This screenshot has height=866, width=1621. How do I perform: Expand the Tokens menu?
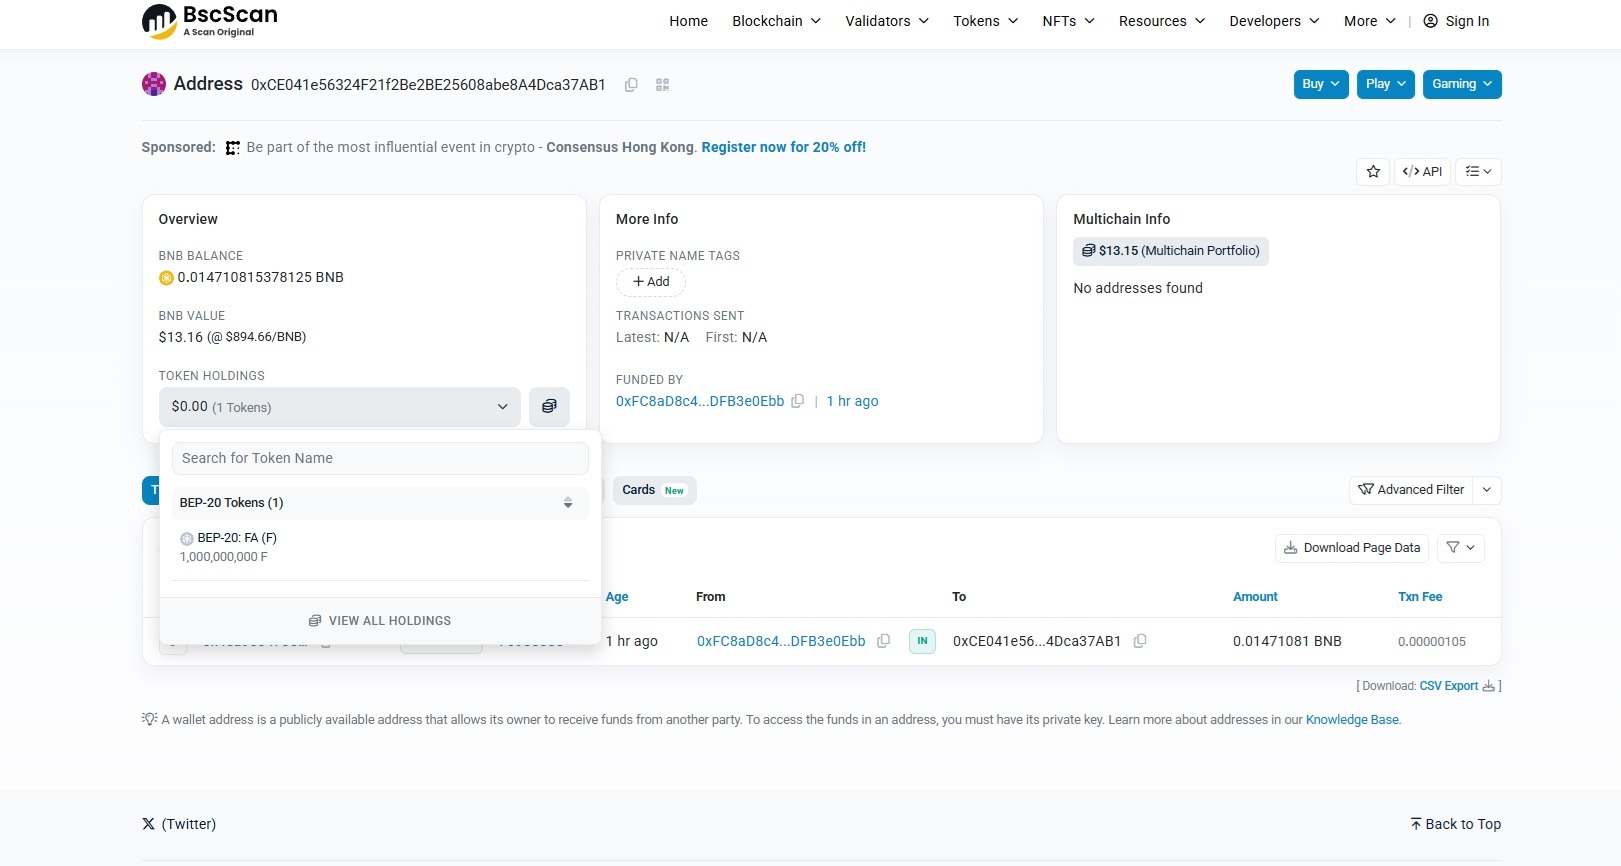(986, 21)
